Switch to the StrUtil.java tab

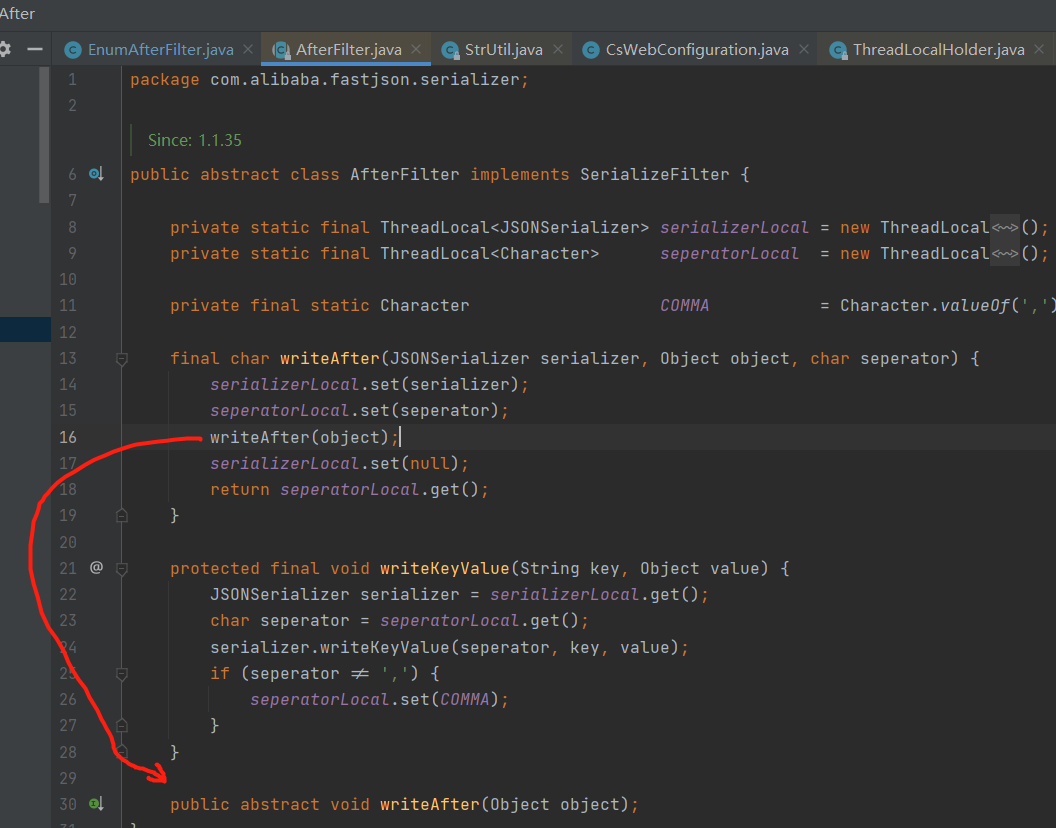click(x=504, y=50)
